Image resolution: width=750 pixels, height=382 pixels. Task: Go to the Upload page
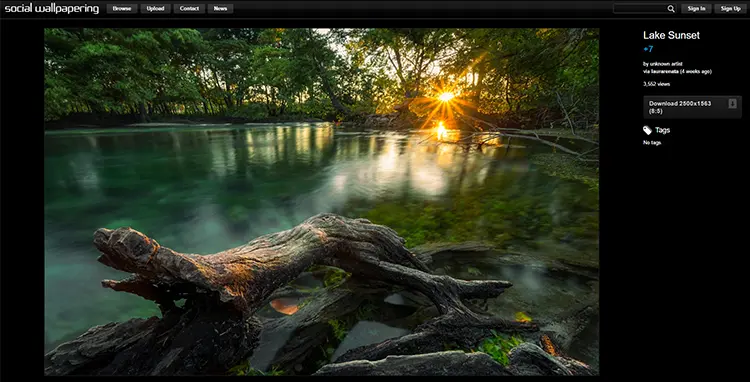(155, 9)
